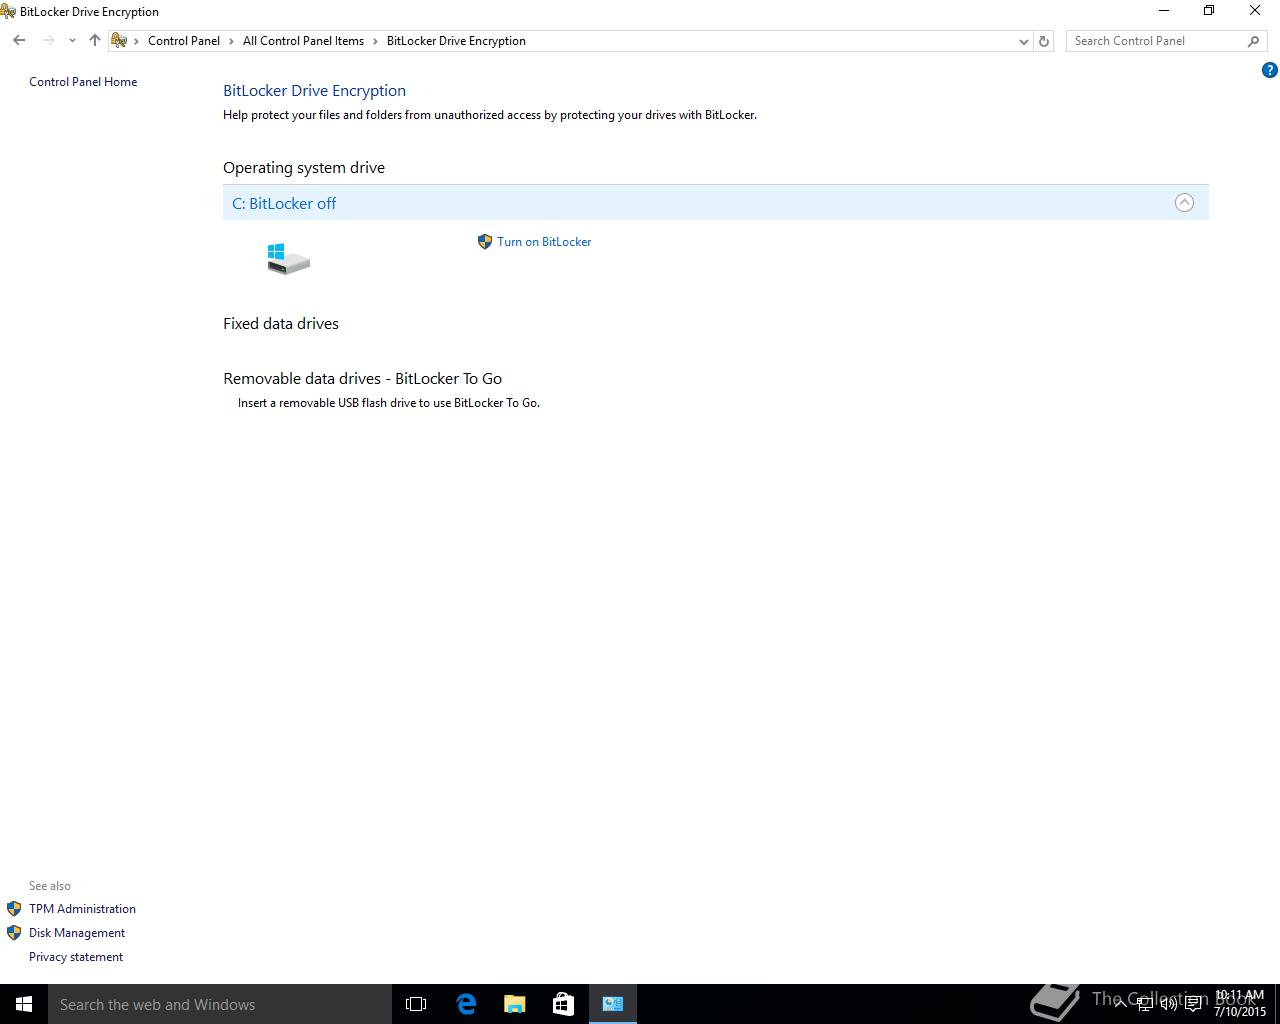This screenshot has width=1280, height=1024.
Task: Open TPM Administration link
Action: pos(82,909)
